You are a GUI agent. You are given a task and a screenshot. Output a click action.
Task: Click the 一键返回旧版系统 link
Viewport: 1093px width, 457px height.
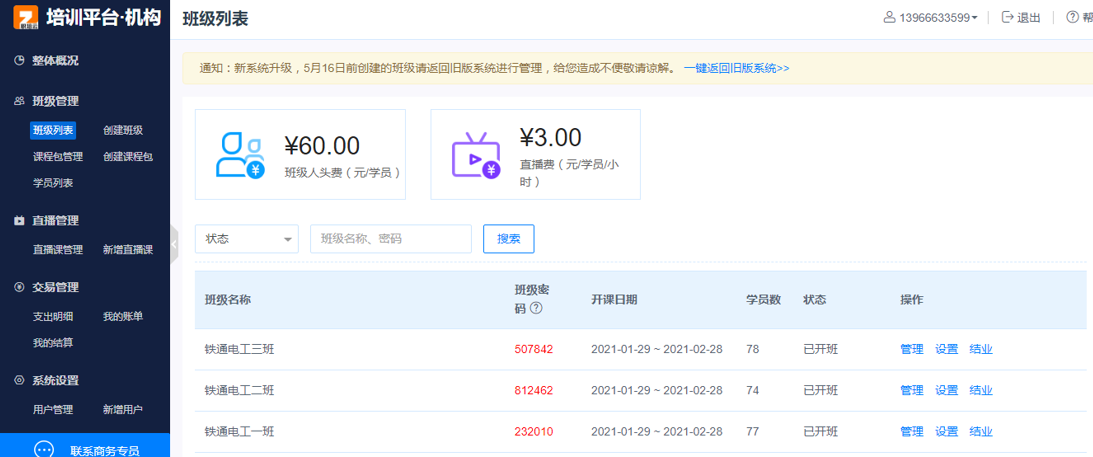pyautogui.click(x=736, y=68)
